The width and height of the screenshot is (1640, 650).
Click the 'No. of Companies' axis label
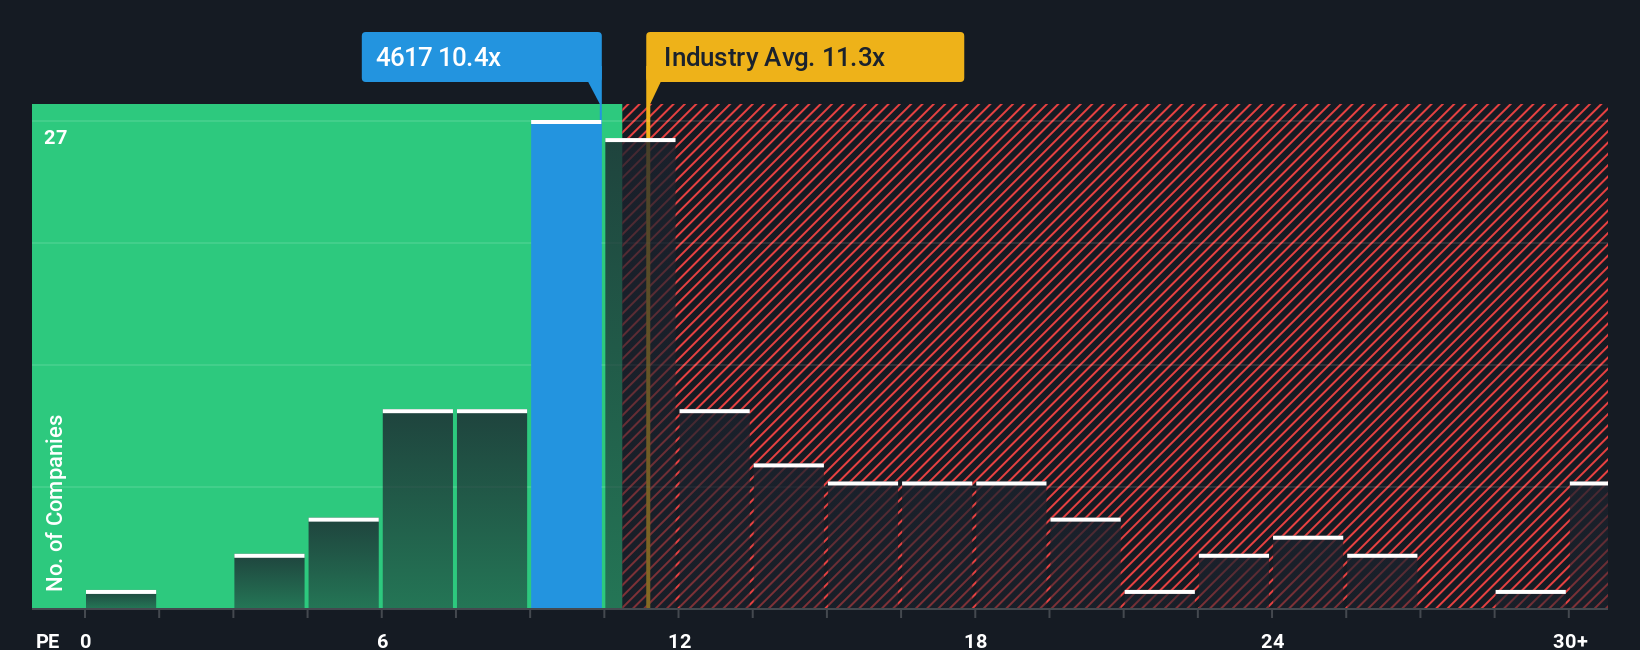(x=55, y=502)
